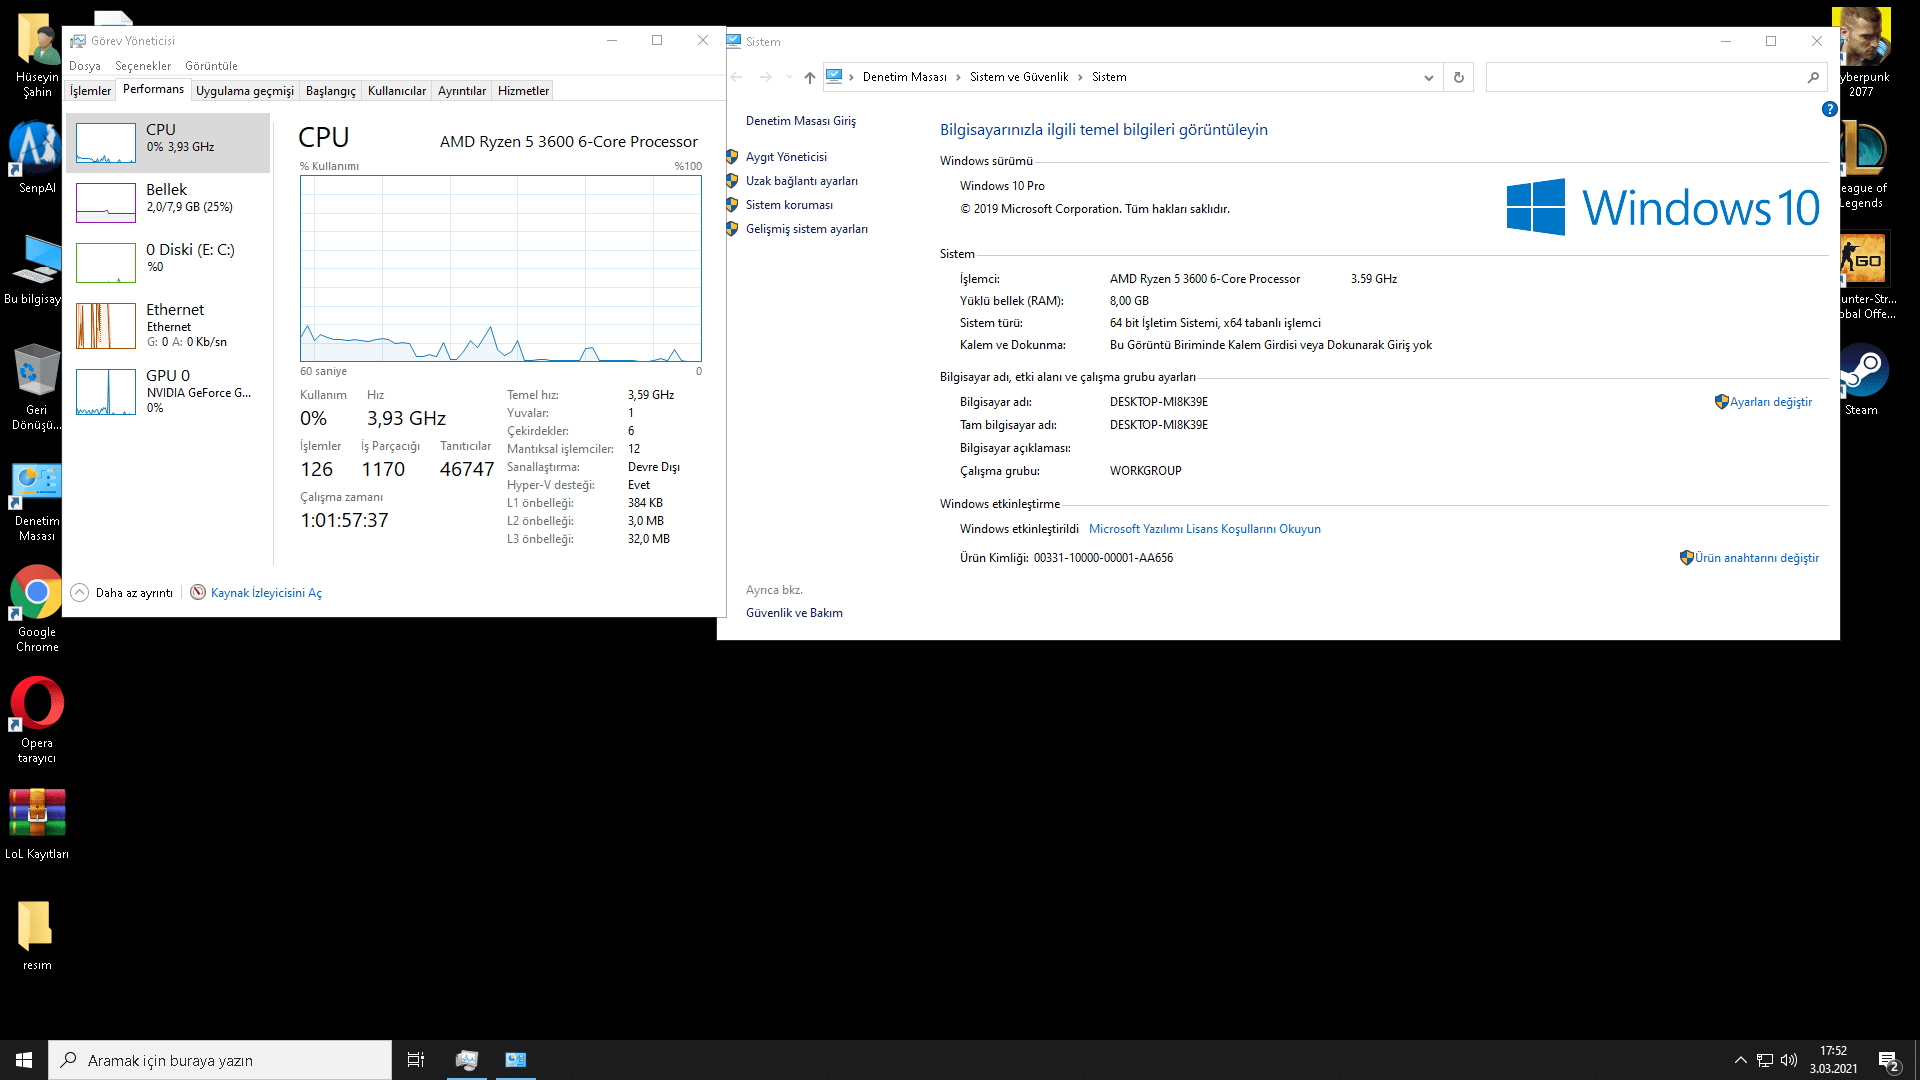Click Ayarları değiştir link
Screen dimensions: 1920x1080
coord(1771,402)
